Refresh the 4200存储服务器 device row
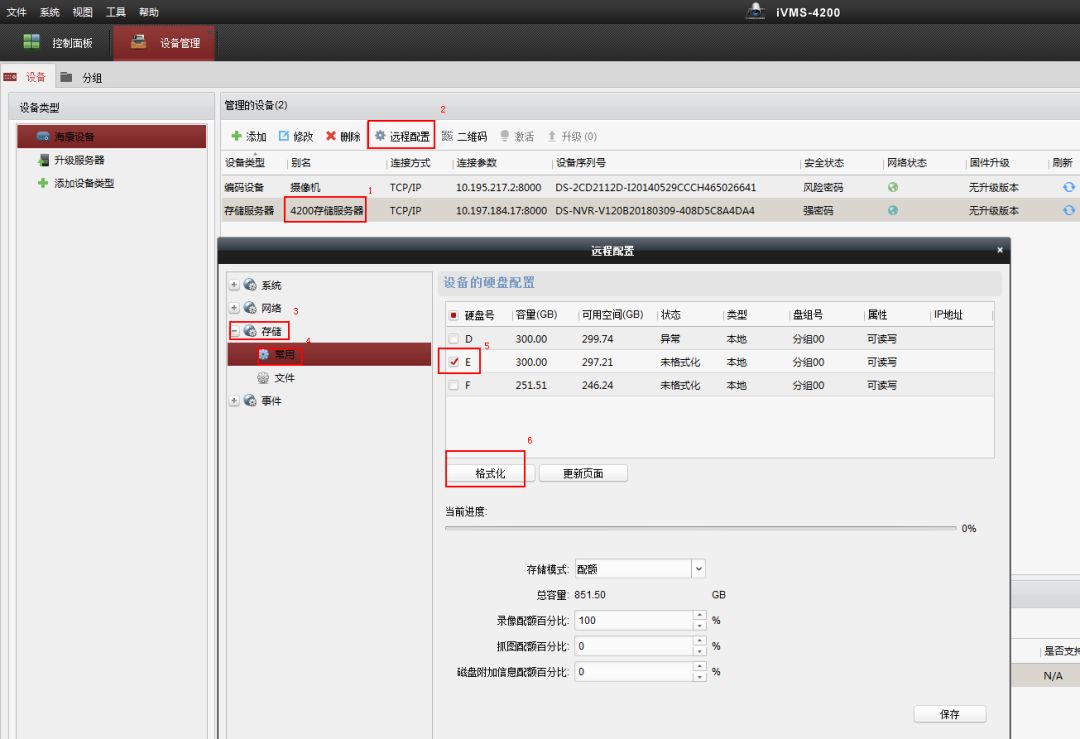Screen dimensions: 1080x739 [1068, 211]
